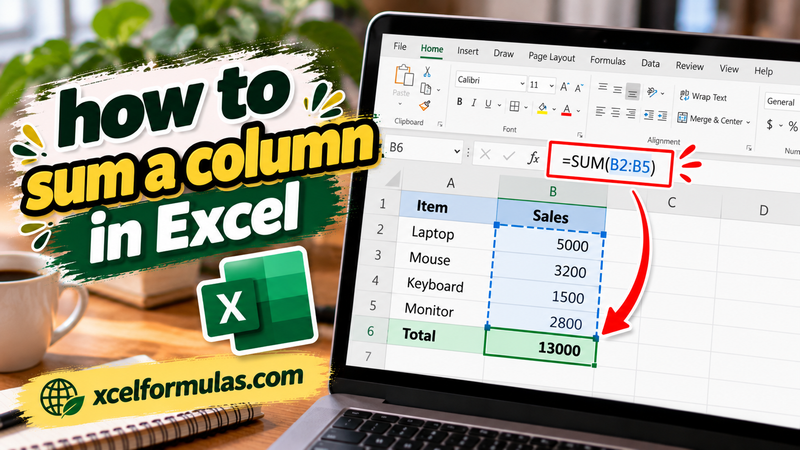Open the File tab
Image resolution: width=800 pixels, height=450 pixels.
pos(400,46)
